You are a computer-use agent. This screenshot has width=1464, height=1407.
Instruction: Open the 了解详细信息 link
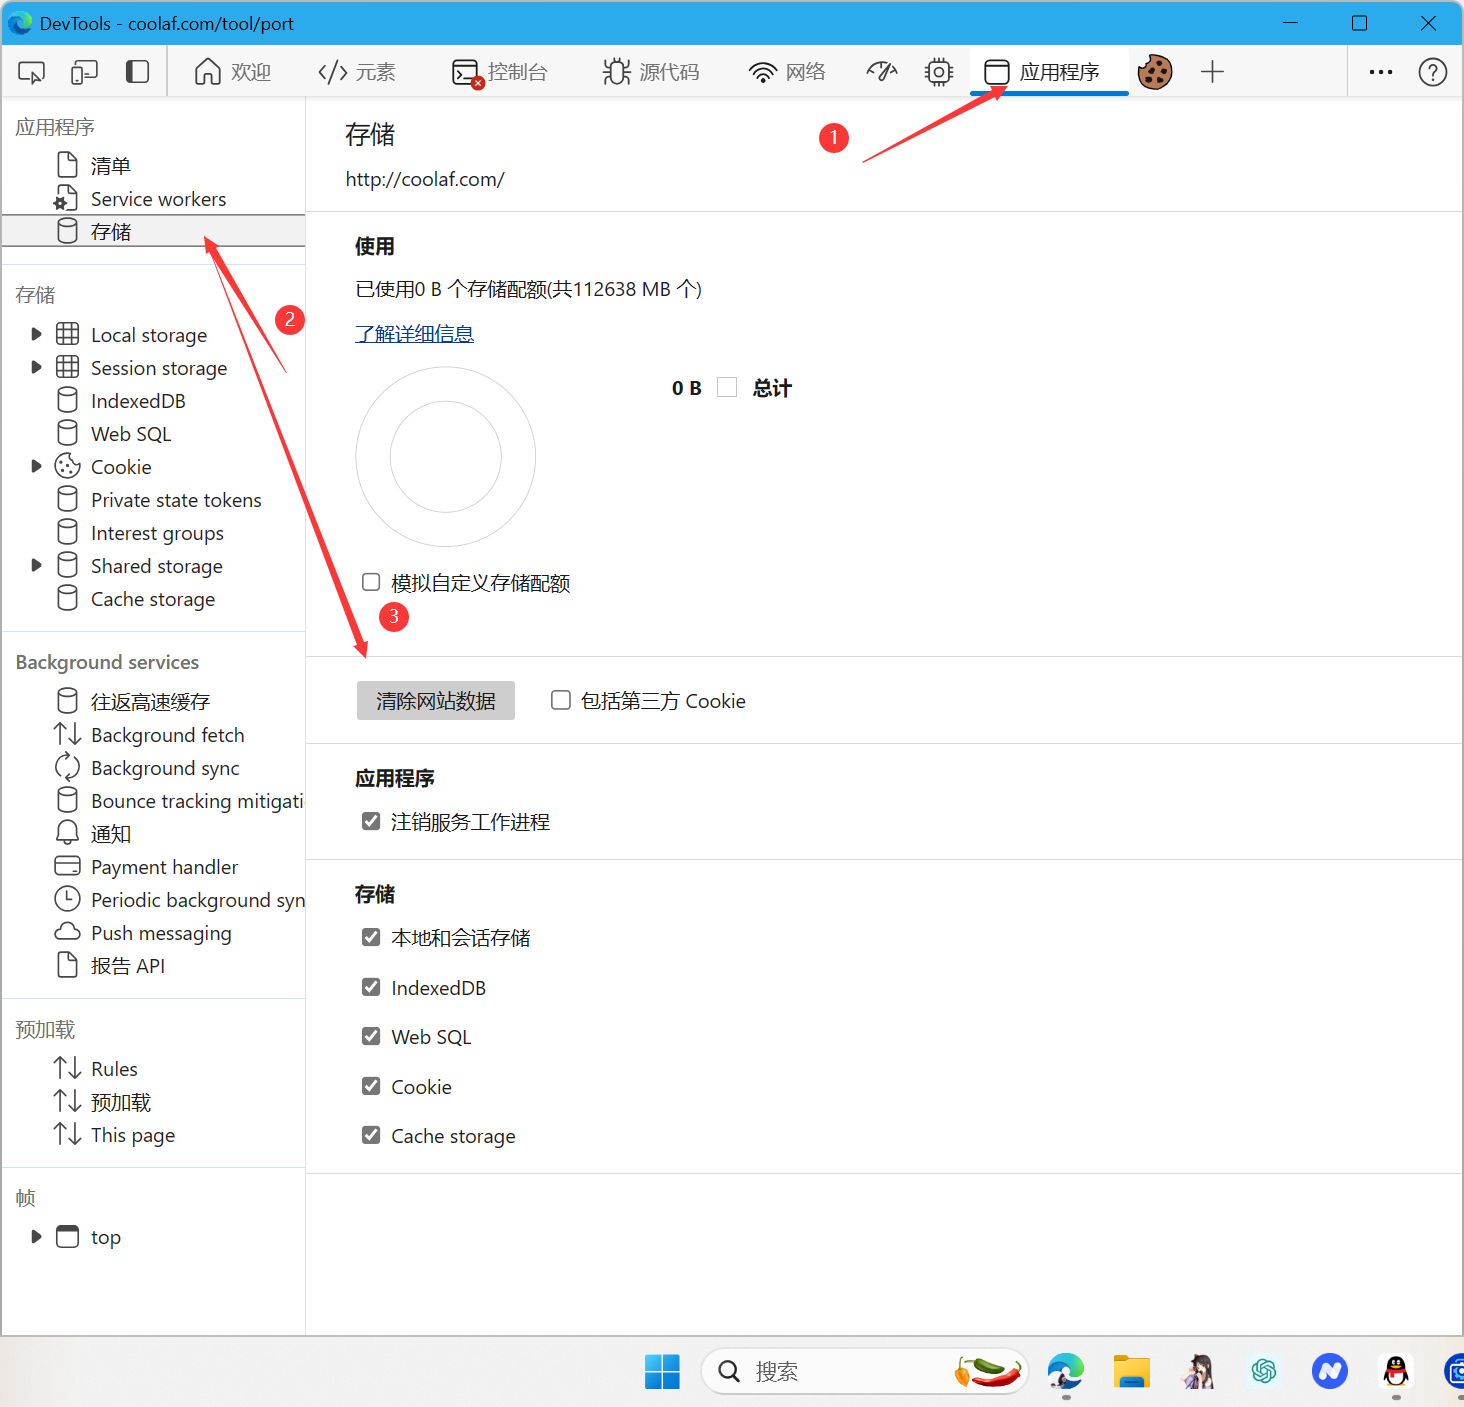414,334
